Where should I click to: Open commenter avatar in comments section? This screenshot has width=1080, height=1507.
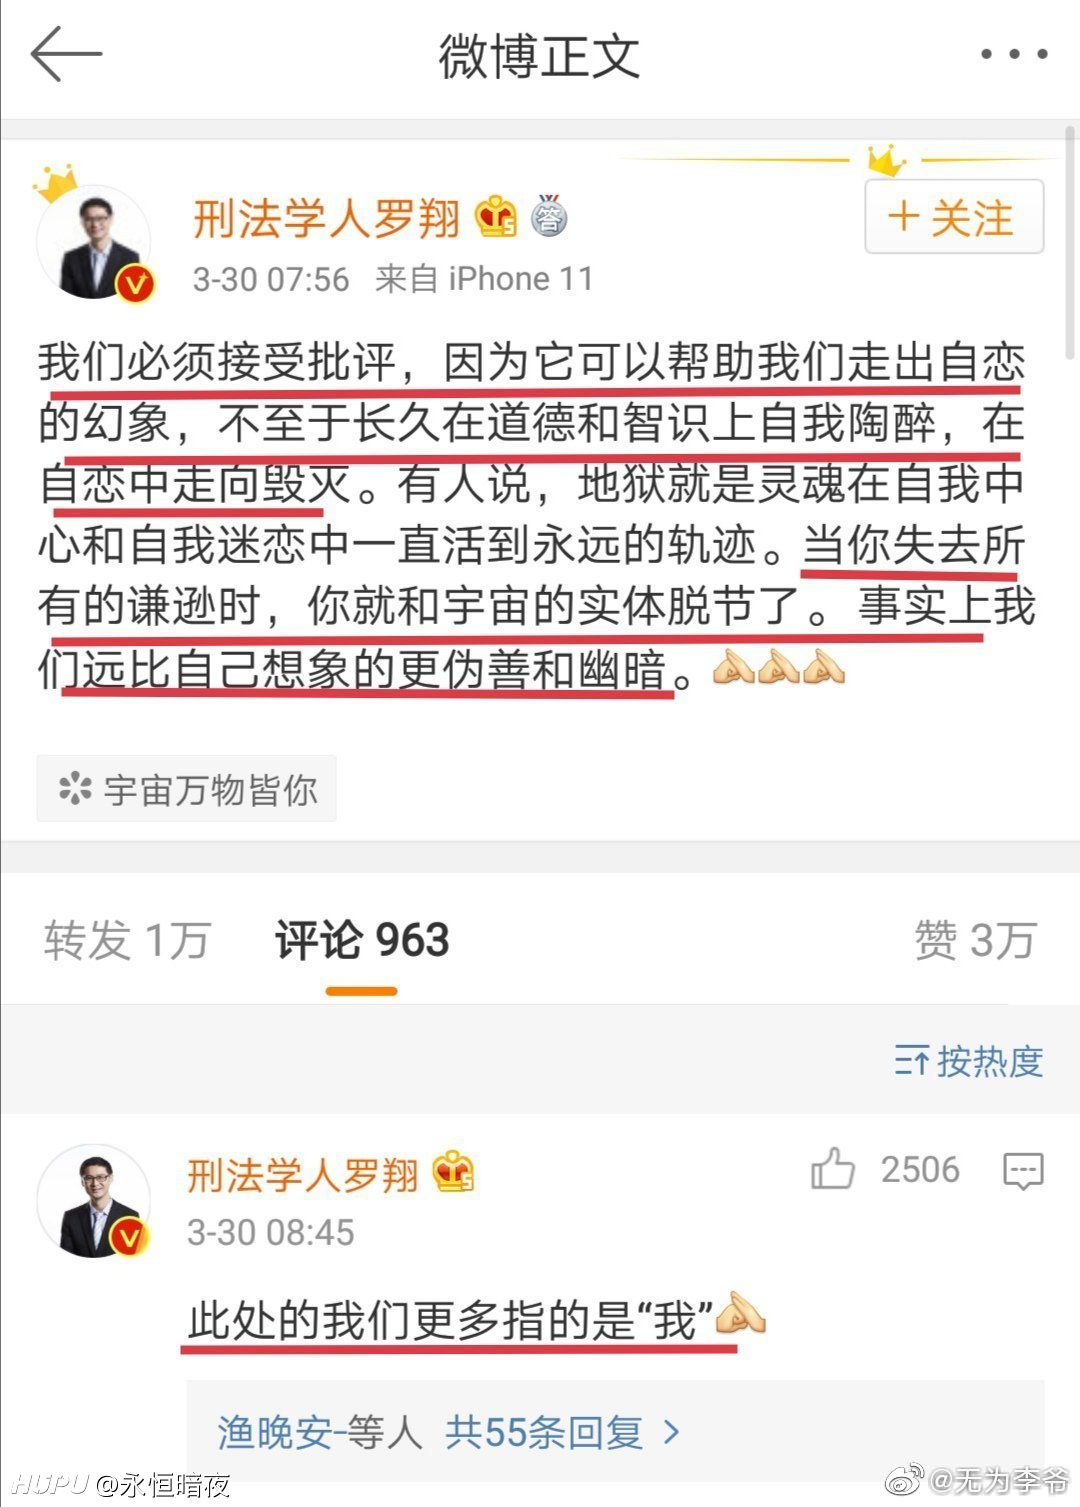coord(94,1202)
